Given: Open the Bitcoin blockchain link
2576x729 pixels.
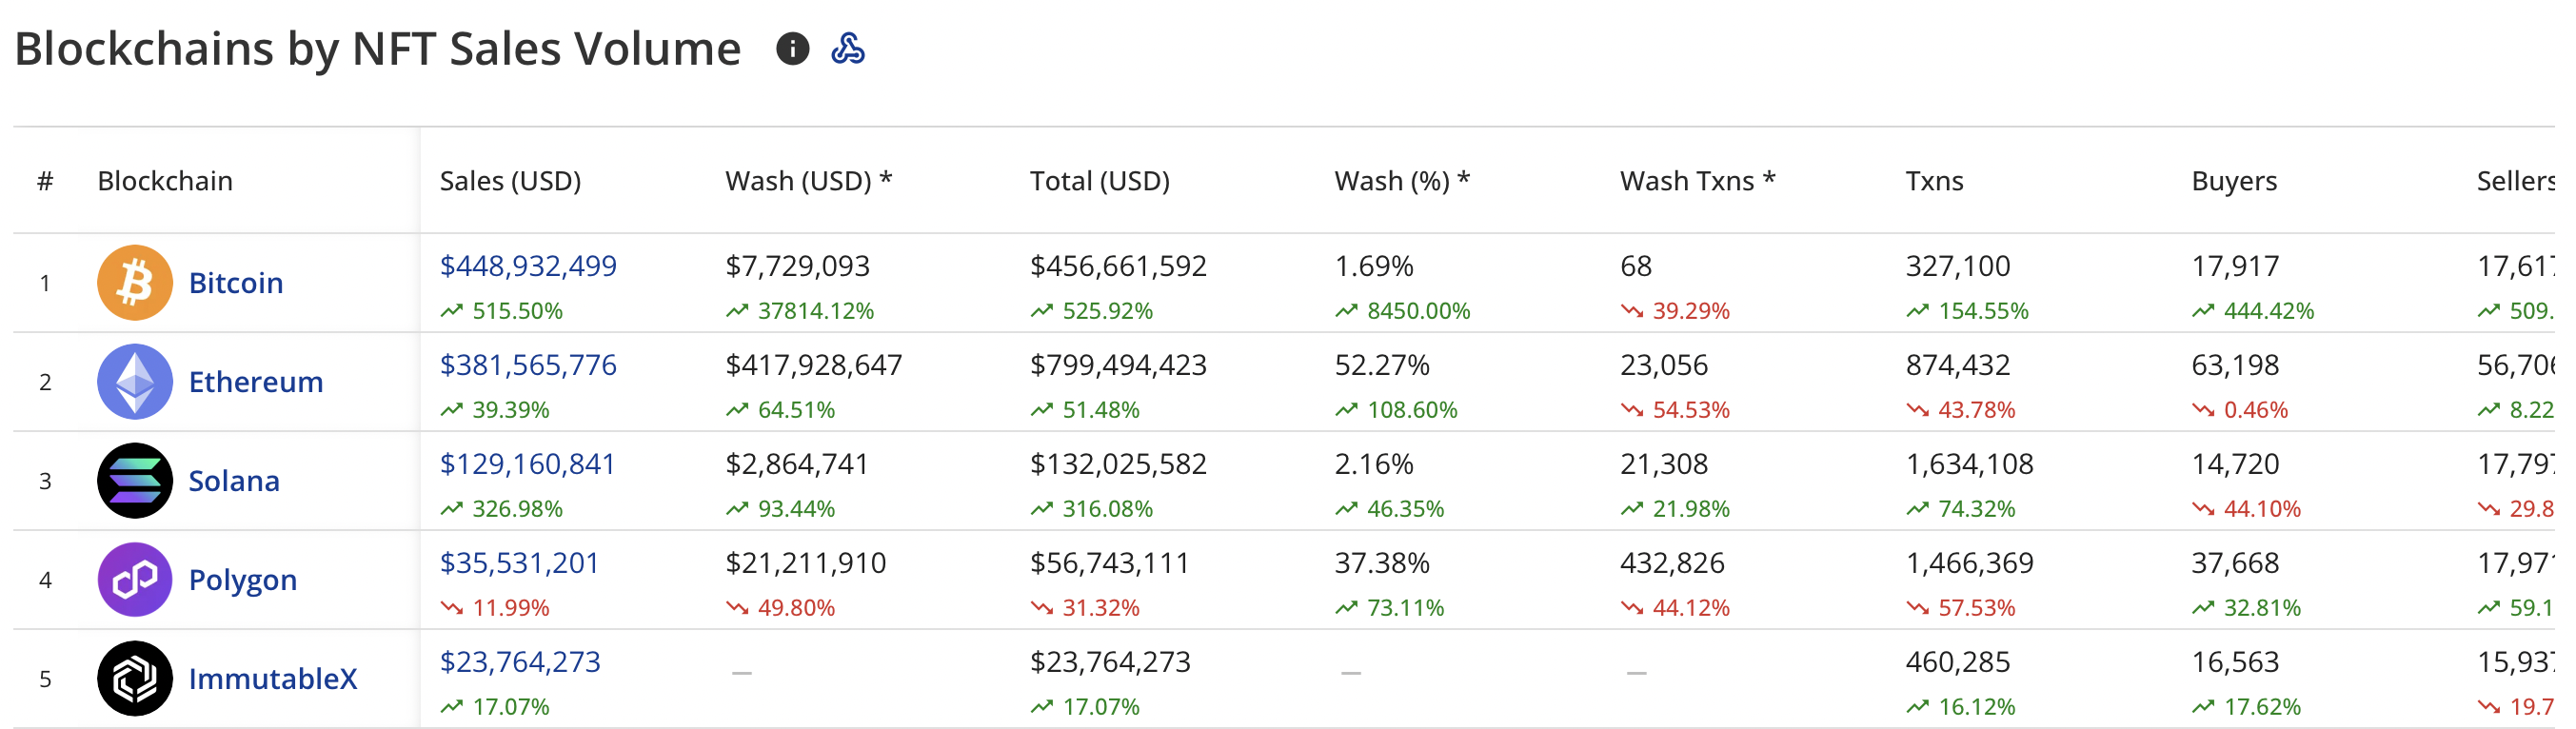Looking at the screenshot, I should pyautogui.click(x=236, y=283).
